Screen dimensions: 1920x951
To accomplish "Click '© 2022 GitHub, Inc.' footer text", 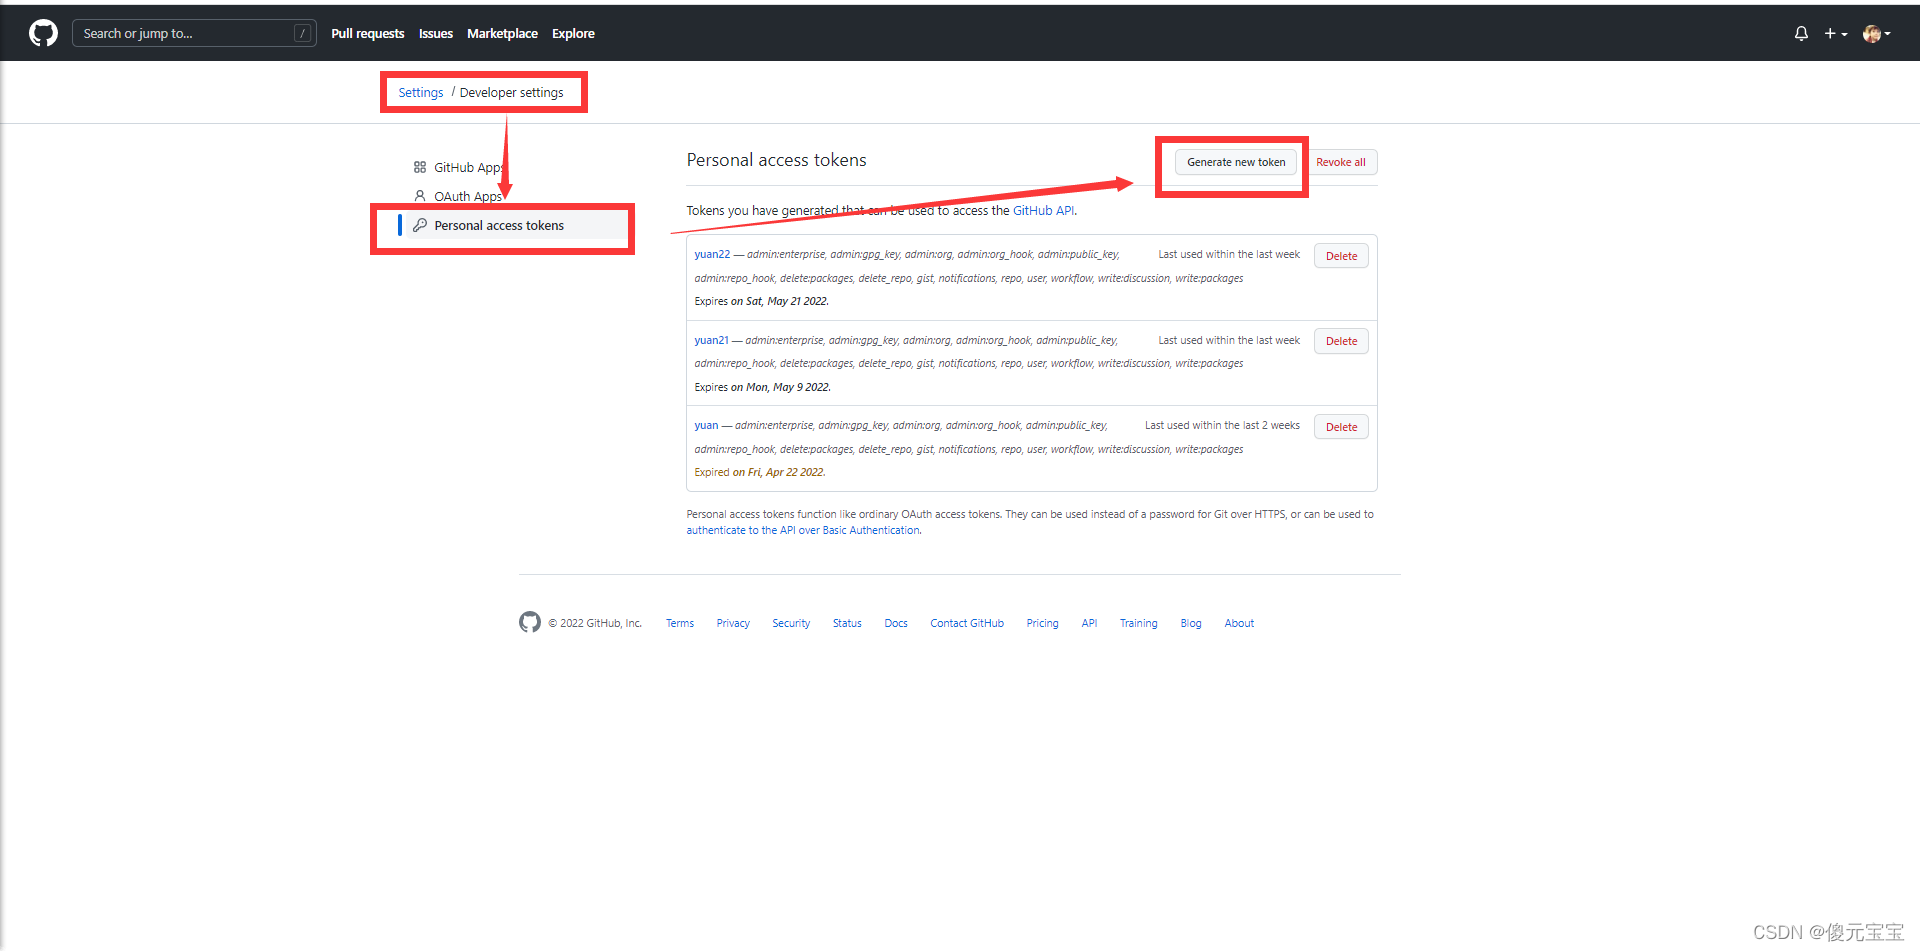I will pyautogui.click(x=595, y=623).
